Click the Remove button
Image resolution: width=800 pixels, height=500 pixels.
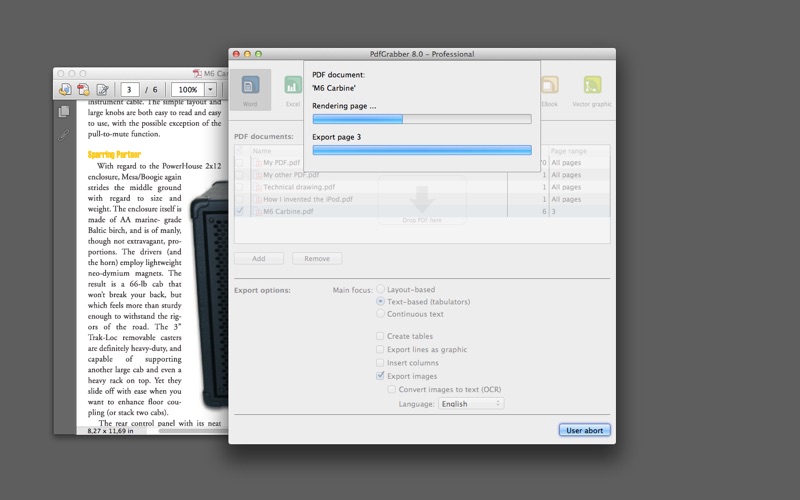pyautogui.click(x=317, y=259)
